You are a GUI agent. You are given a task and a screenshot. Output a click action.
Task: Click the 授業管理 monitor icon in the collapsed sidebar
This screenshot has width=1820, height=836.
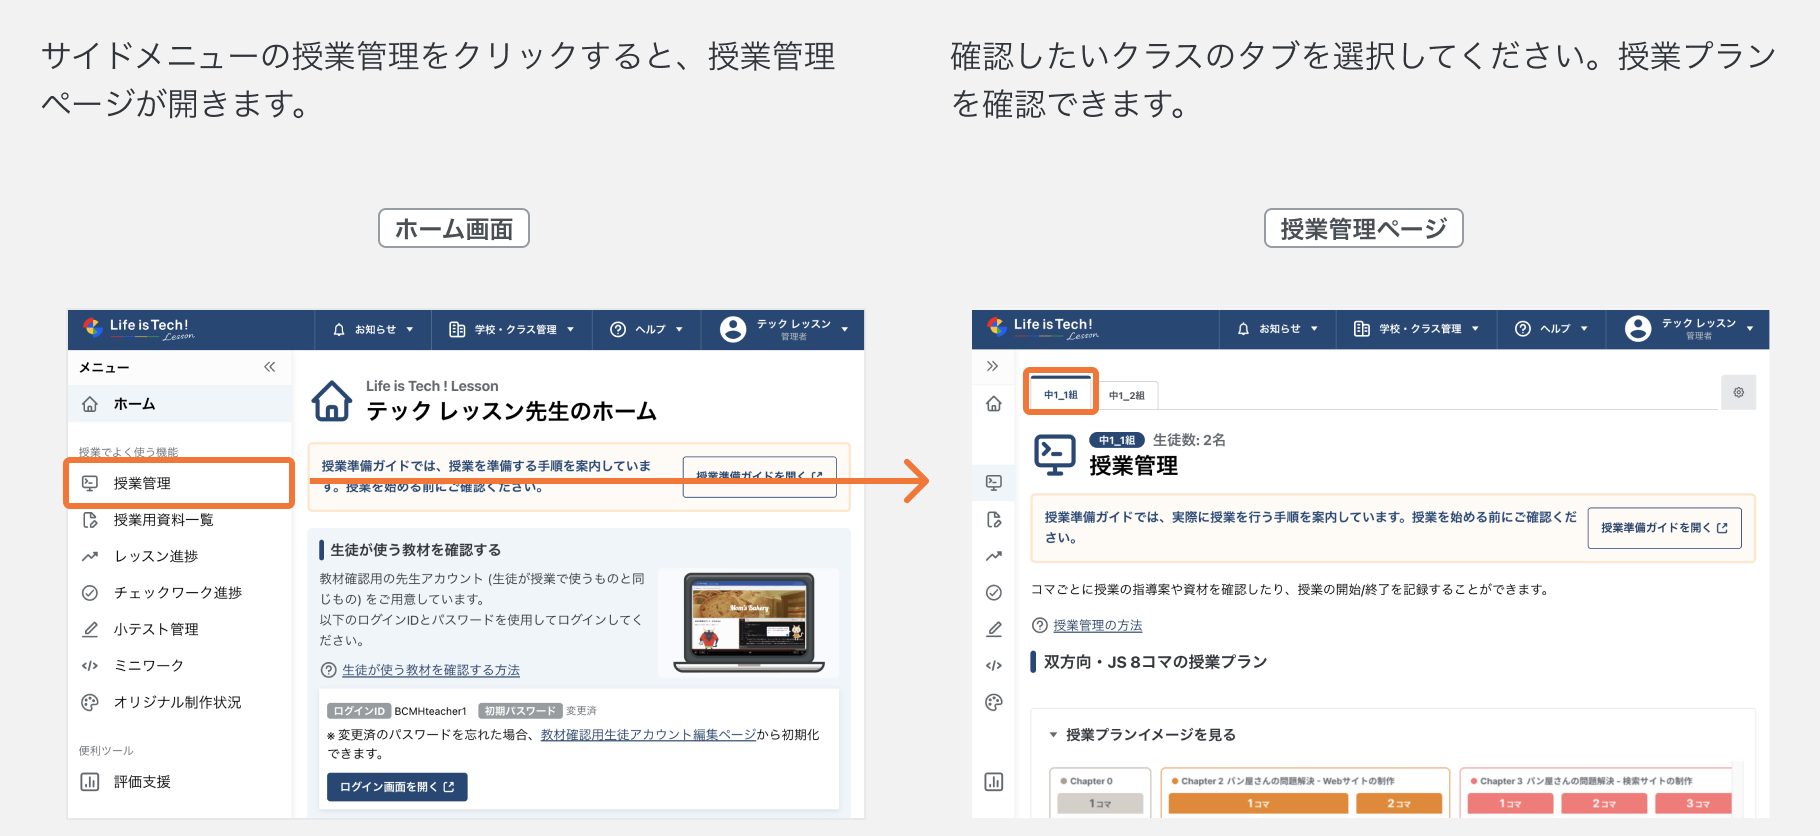[994, 482]
